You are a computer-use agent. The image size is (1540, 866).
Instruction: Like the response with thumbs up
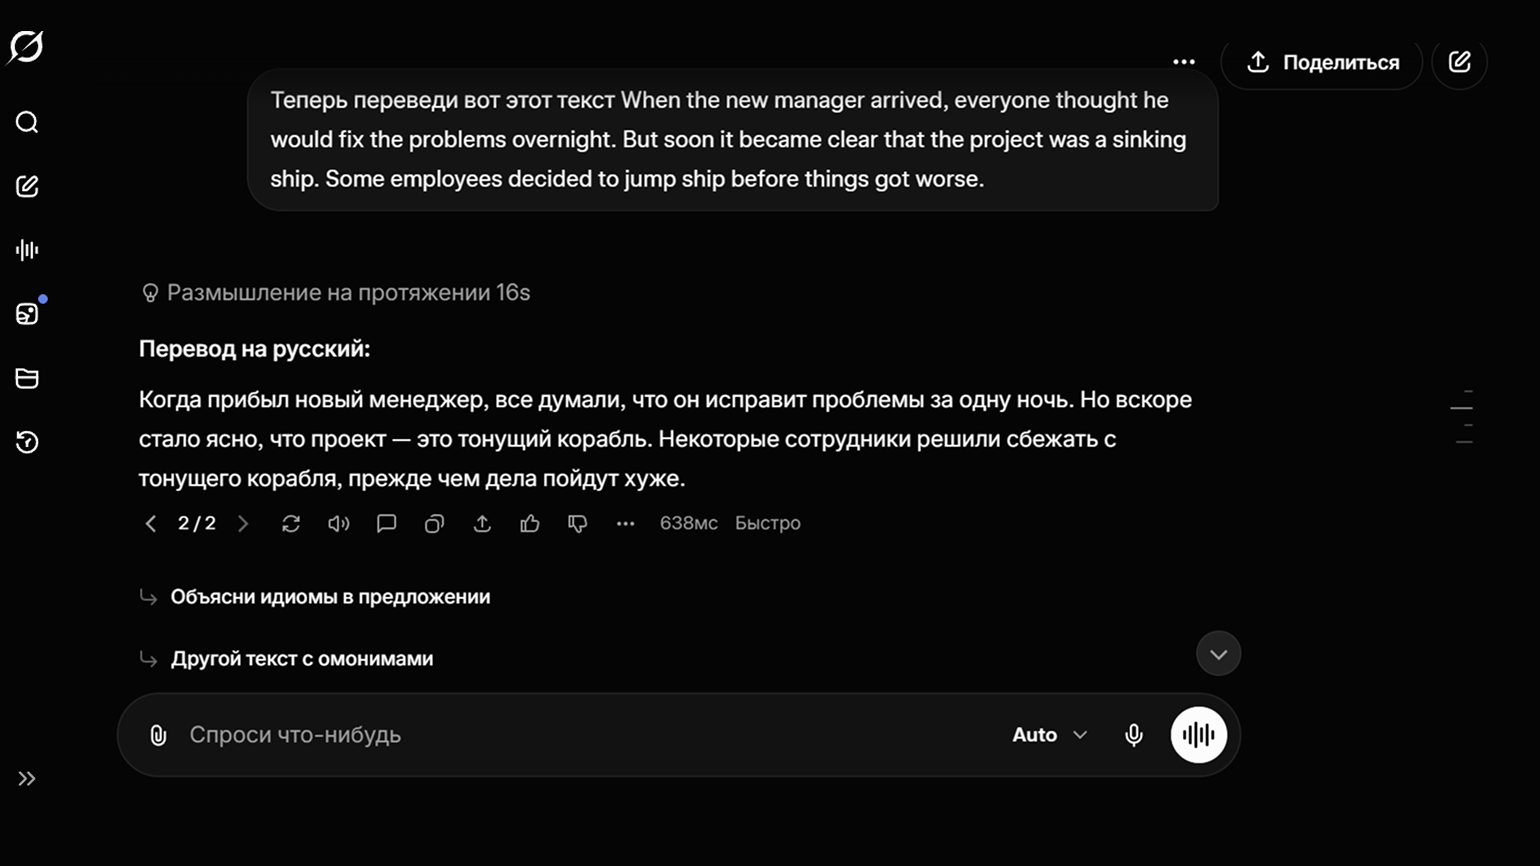pos(530,523)
